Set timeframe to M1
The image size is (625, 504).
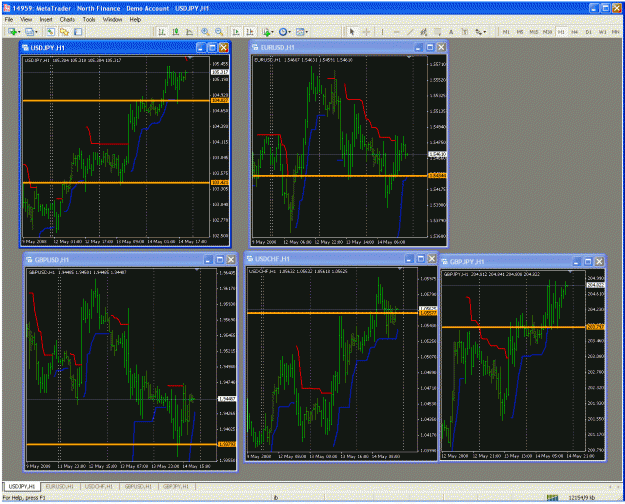pos(506,32)
